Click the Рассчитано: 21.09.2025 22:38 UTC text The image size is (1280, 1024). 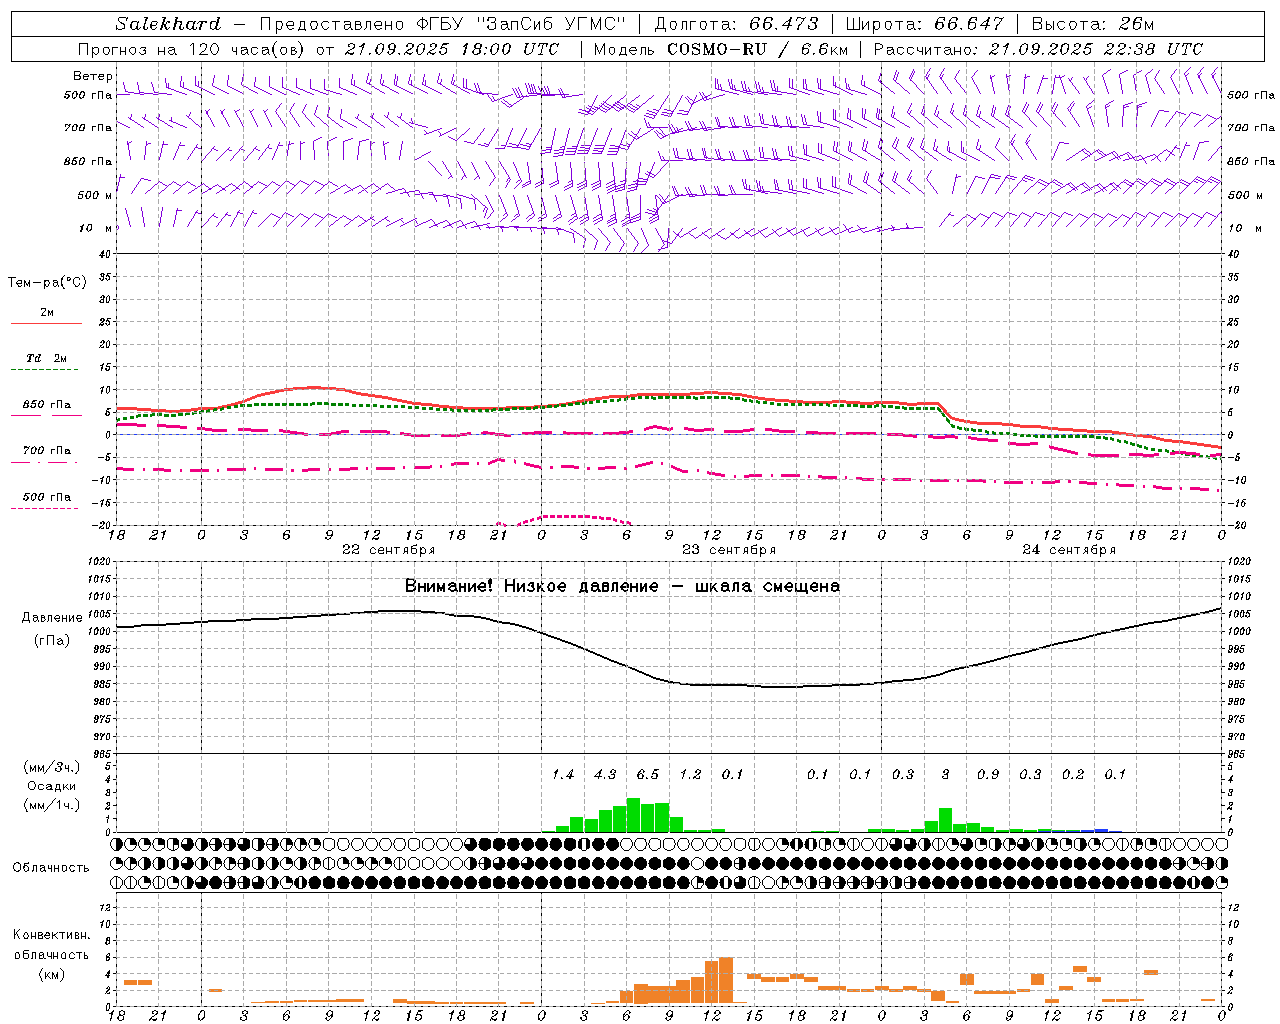[1038, 49]
